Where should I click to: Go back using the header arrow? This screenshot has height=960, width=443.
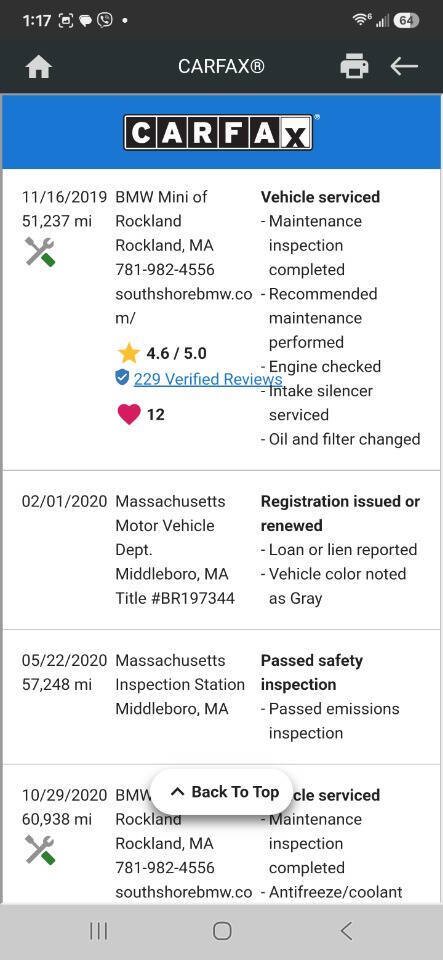pyautogui.click(x=404, y=66)
